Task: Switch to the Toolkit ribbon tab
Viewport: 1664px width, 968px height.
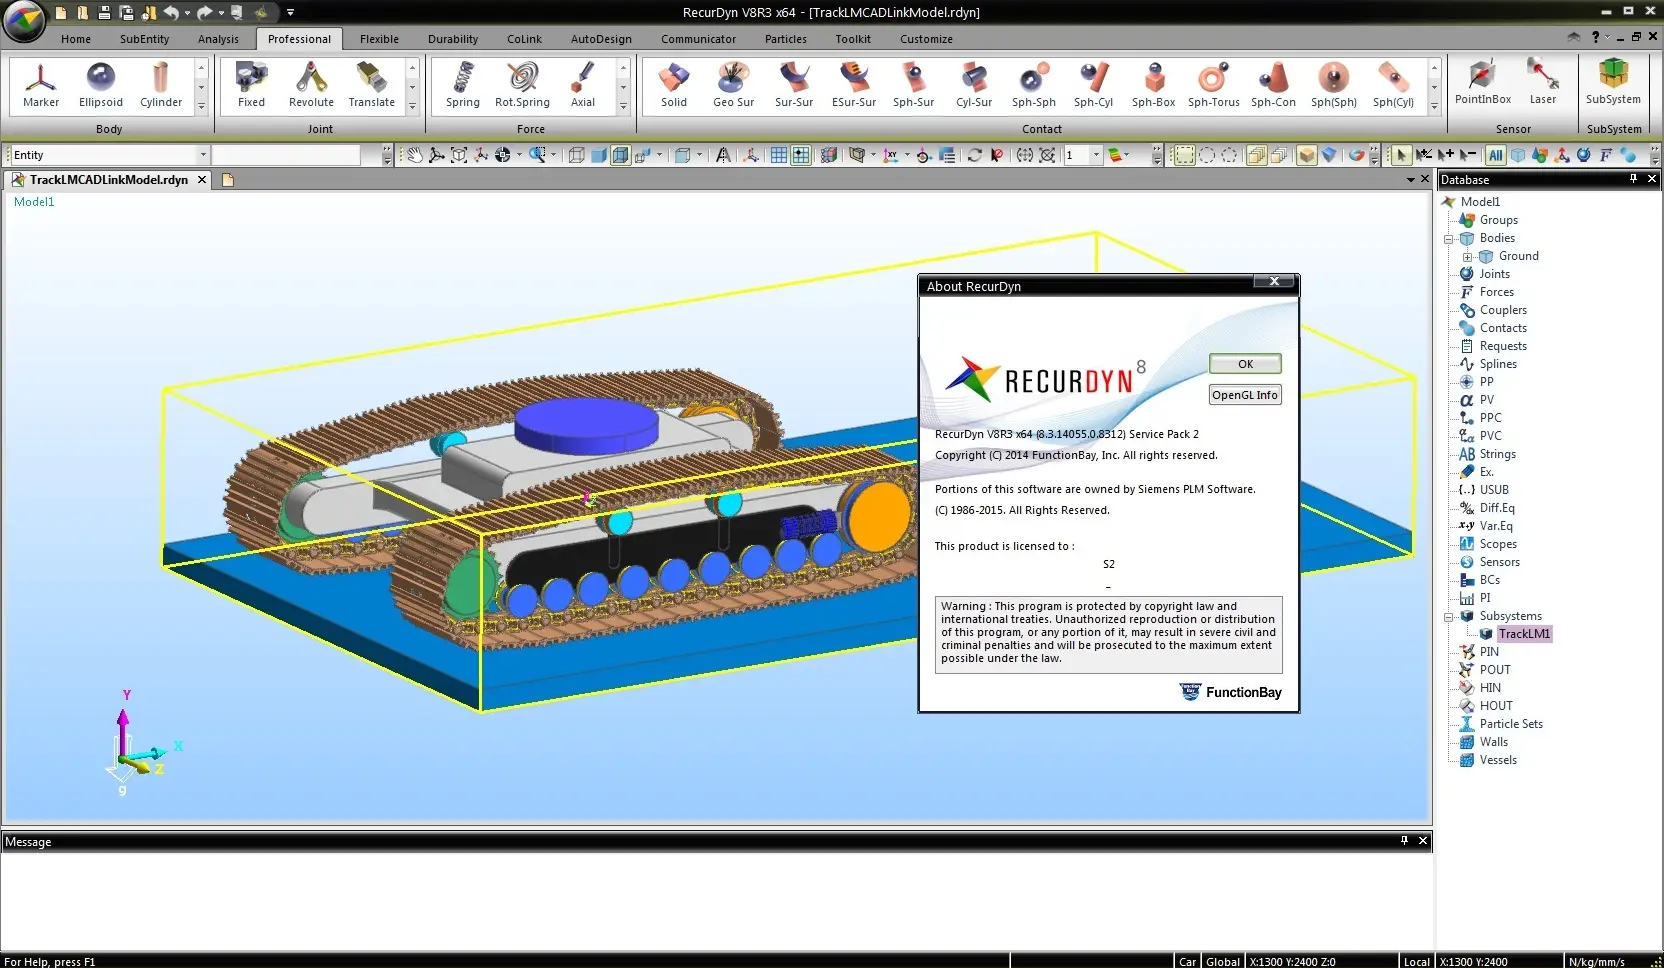Action: coord(853,39)
